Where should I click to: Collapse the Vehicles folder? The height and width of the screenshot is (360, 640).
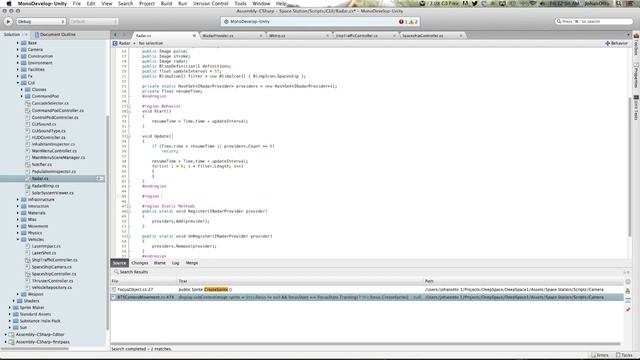click(x=18, y=240)
